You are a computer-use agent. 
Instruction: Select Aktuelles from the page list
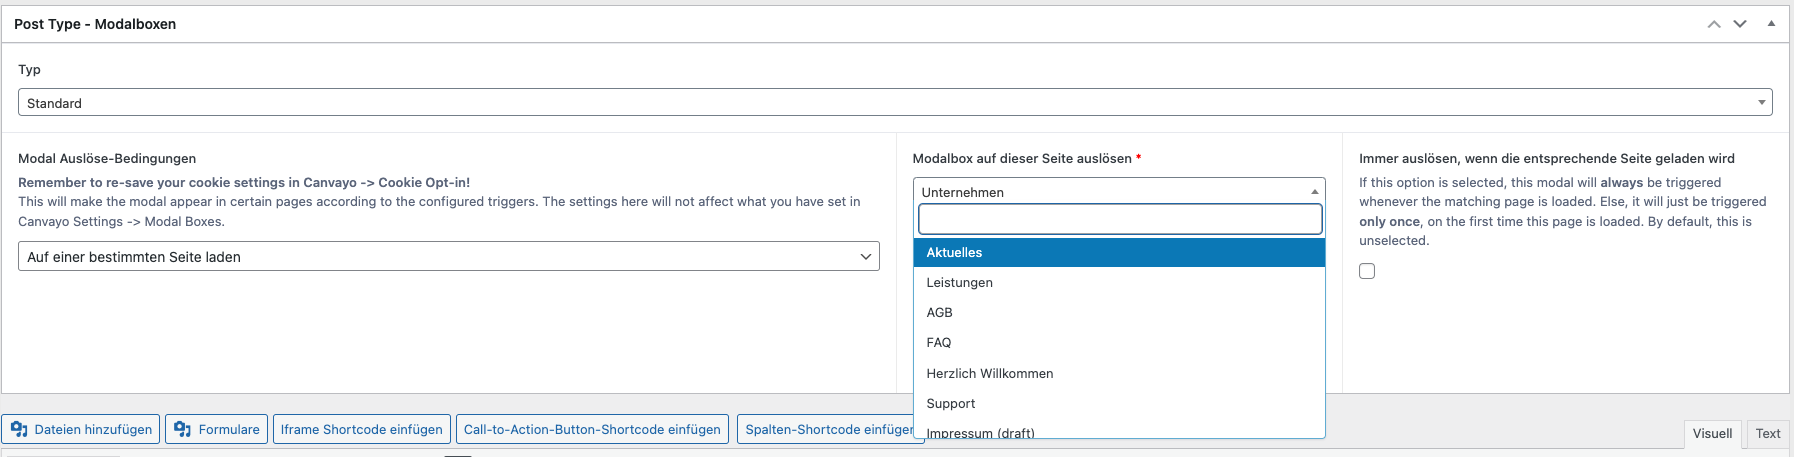[x=1118, y=253]
